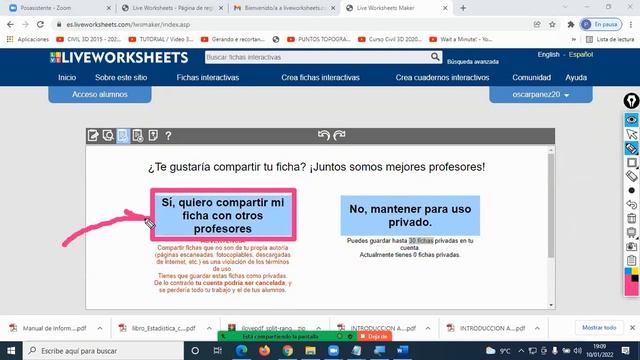This screenshot has width=640, height=360.
Task: Click Acceso alumnos button
Action: coord(100,94)
